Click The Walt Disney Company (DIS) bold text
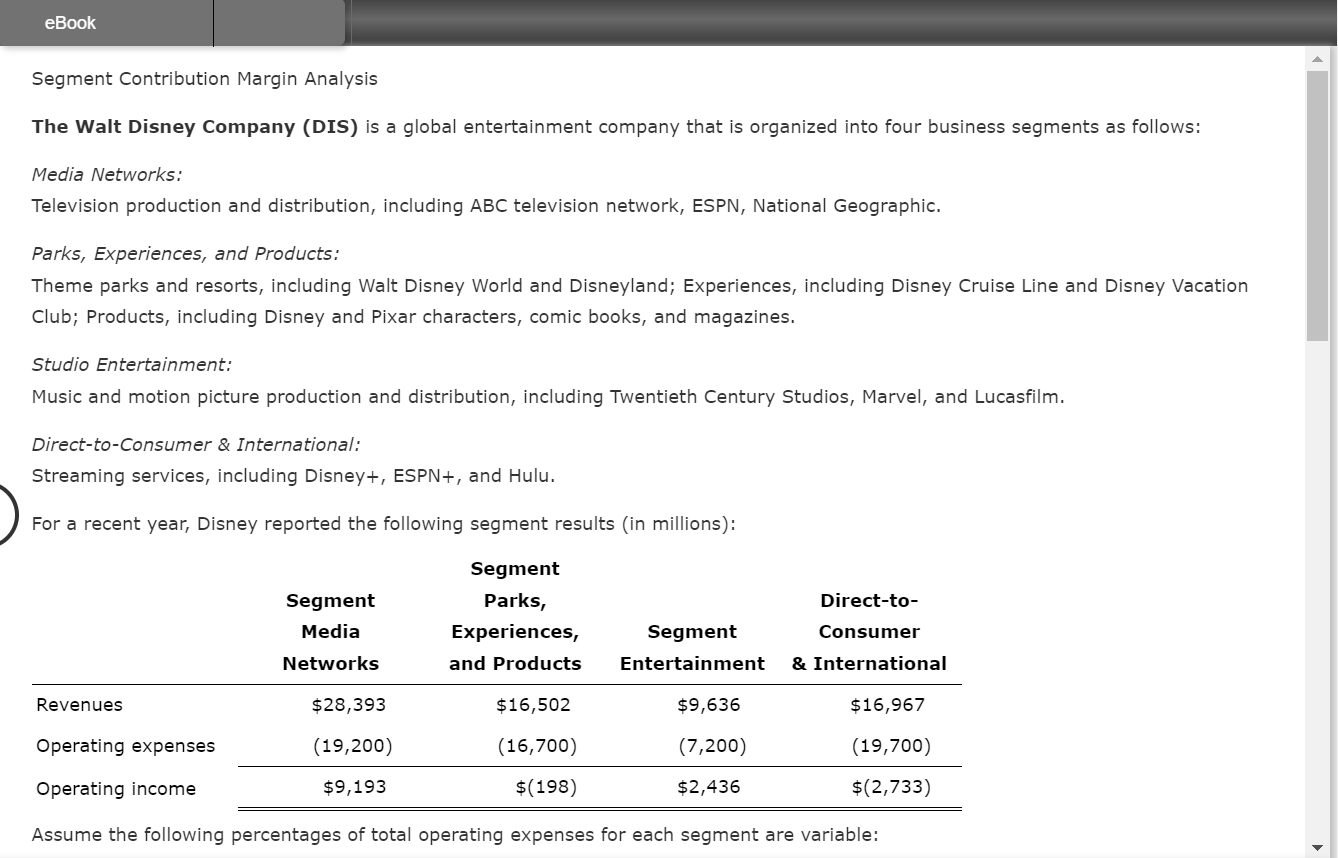The height and width of the screenshot is (858, 1338). tap(195, 127)
